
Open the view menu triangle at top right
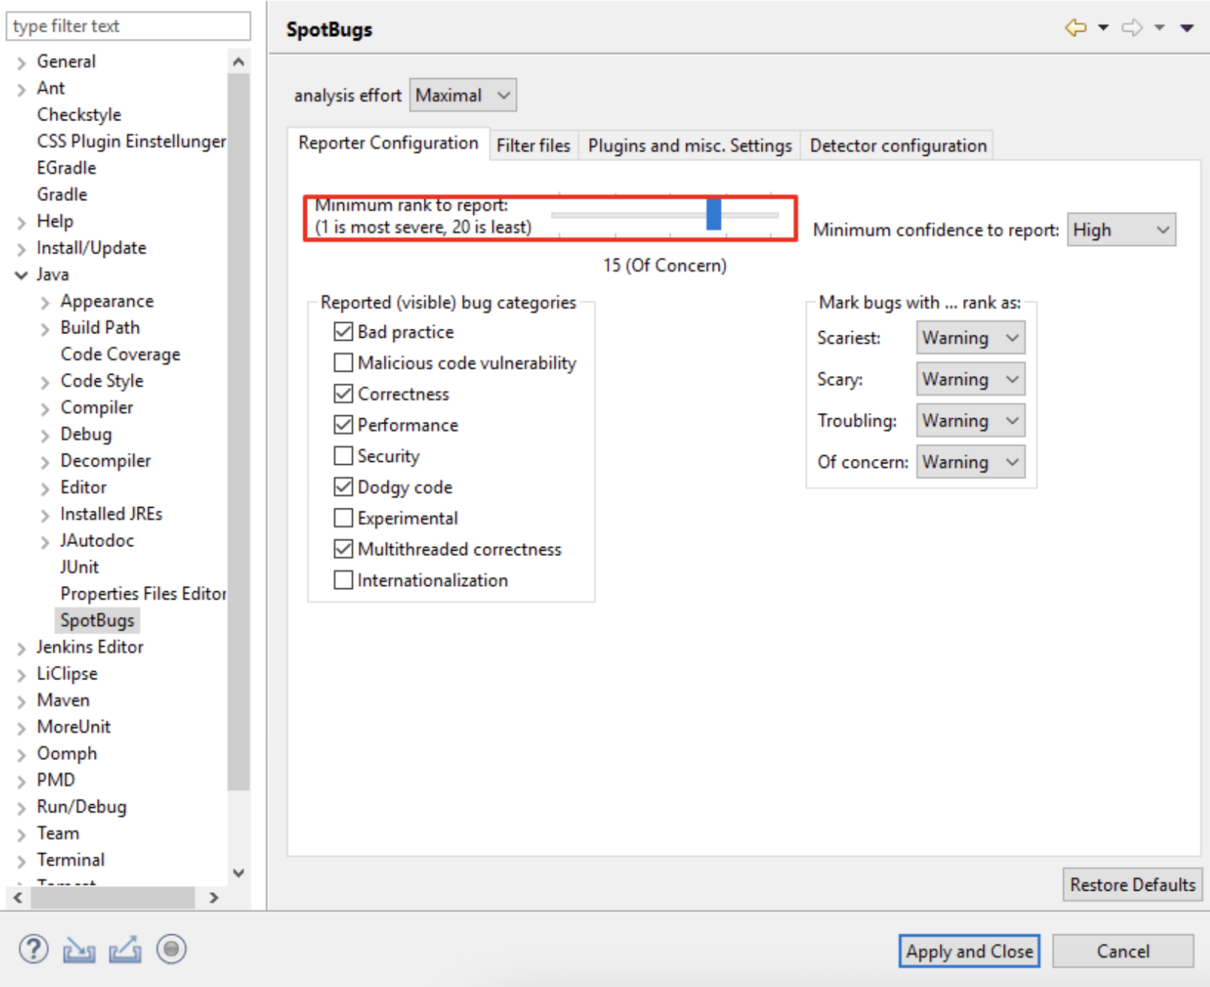[x=1188, y=28]
